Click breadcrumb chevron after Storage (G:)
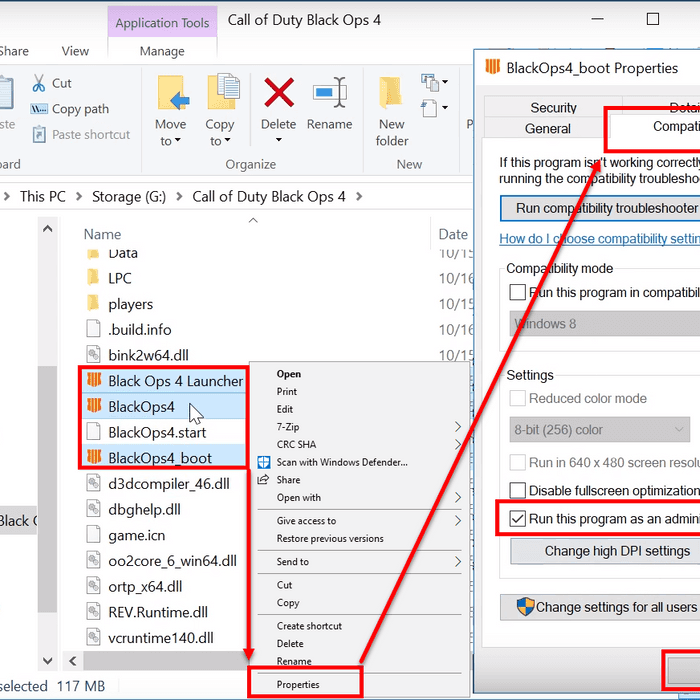This screenshot has width=700, height=700. point(179,196)
